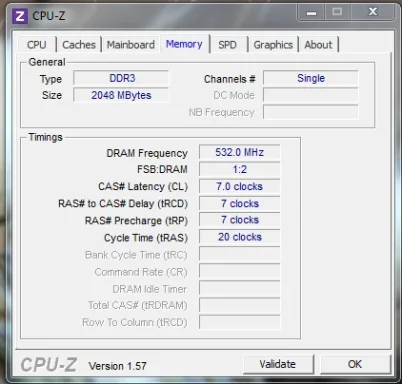Screen dimensions: 402x384
Task: Open the Graphics tab
Action: point(273,45)
